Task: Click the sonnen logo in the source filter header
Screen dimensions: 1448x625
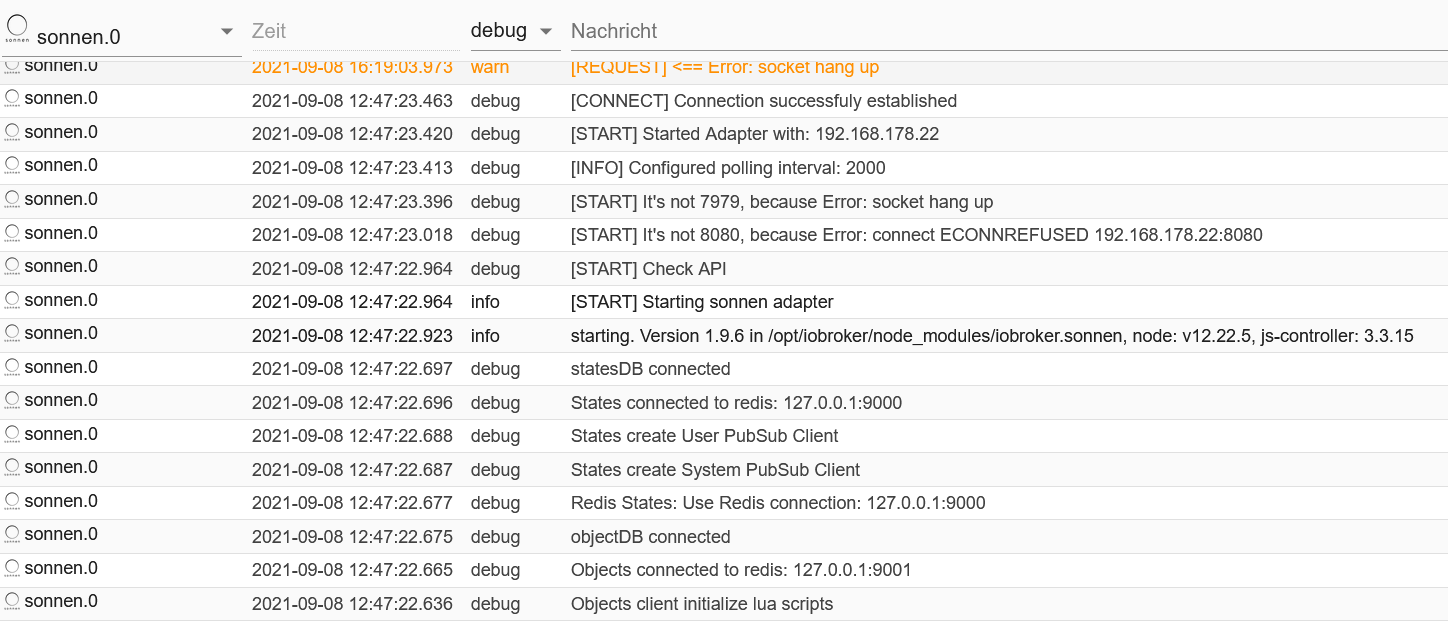Action: point(17,29)
